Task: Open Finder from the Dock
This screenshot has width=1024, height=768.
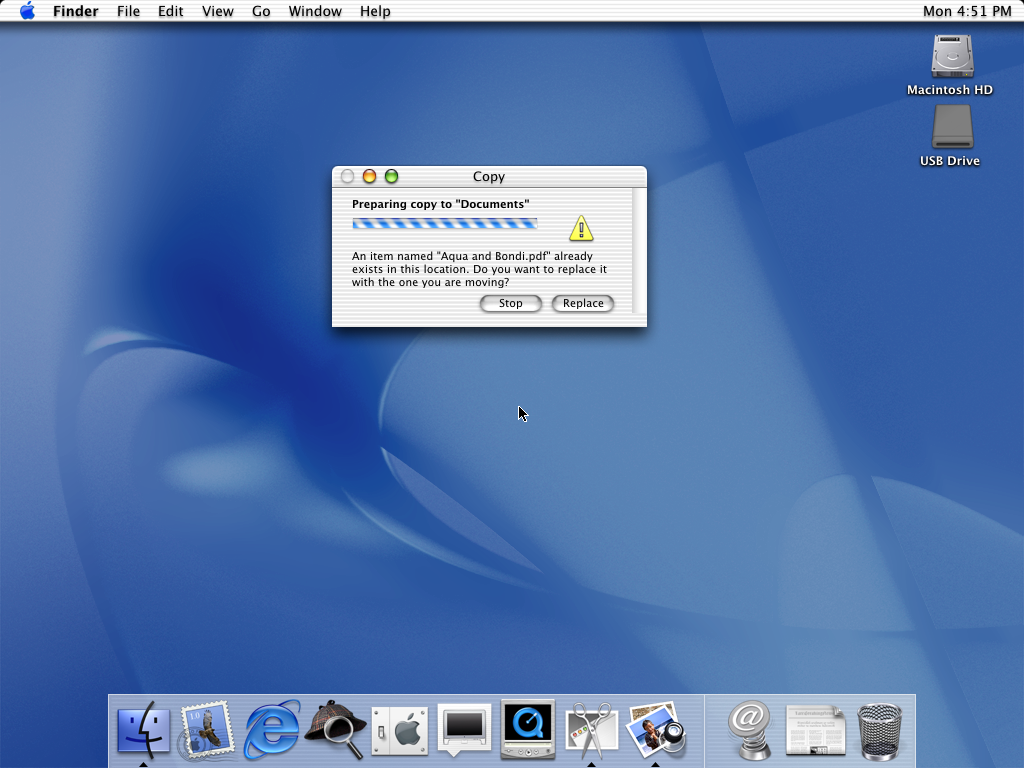Action: 144,730
